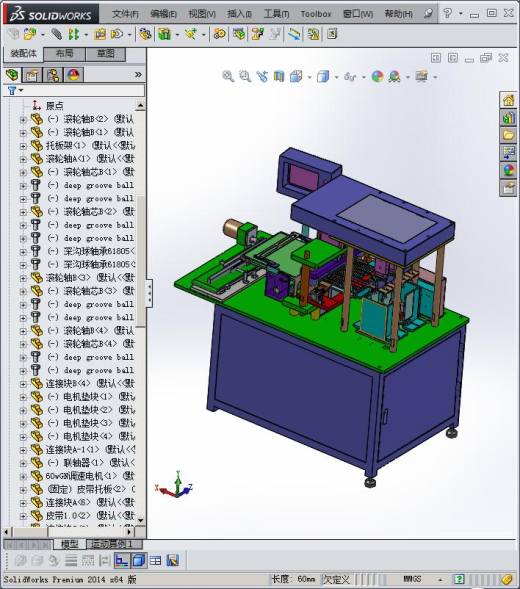Open the FeatureManager design tree tab icon
The image size is (520, 589).
click(x=12, y=75)
